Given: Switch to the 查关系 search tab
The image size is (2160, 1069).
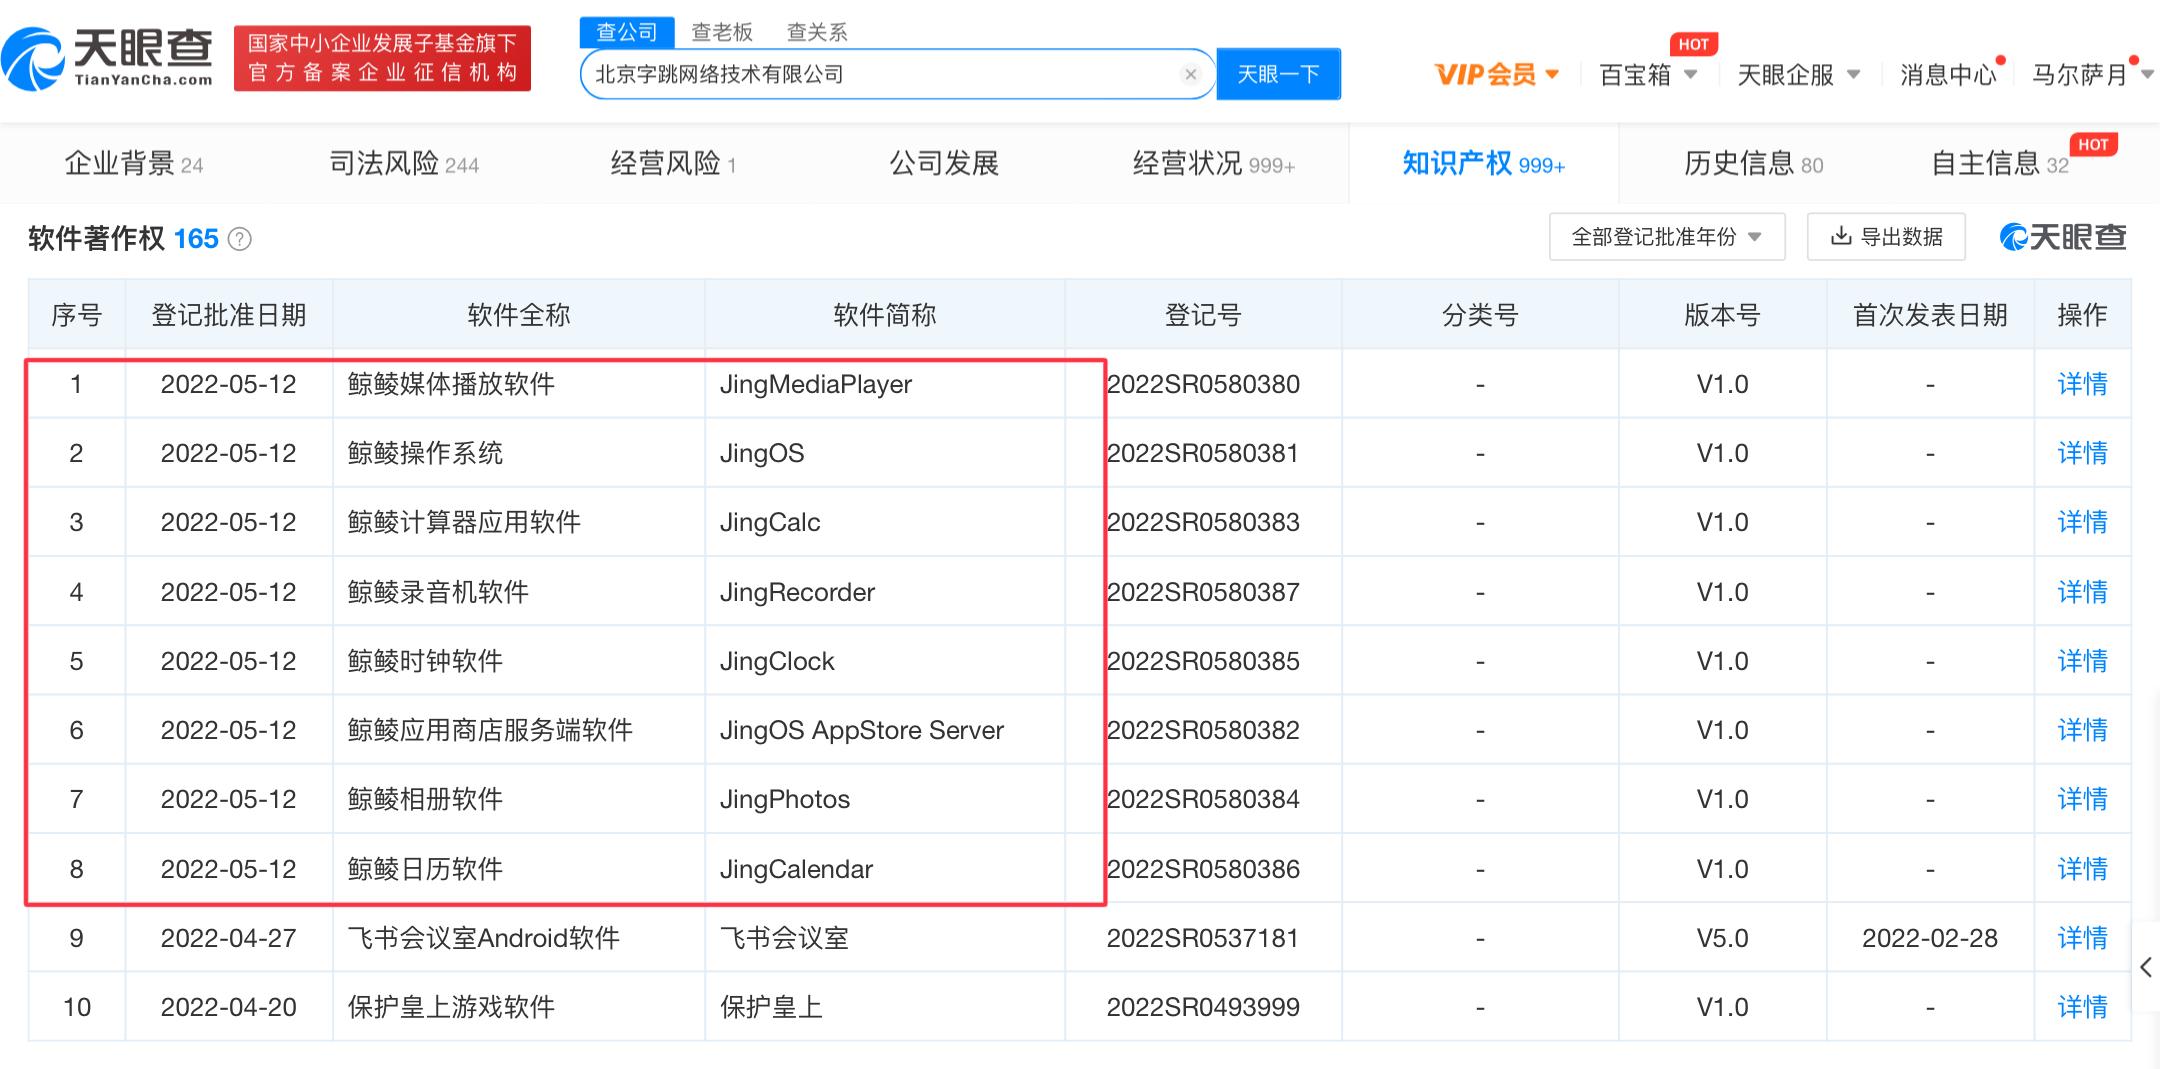Looking at the screenshot, I should pos(817,33).
